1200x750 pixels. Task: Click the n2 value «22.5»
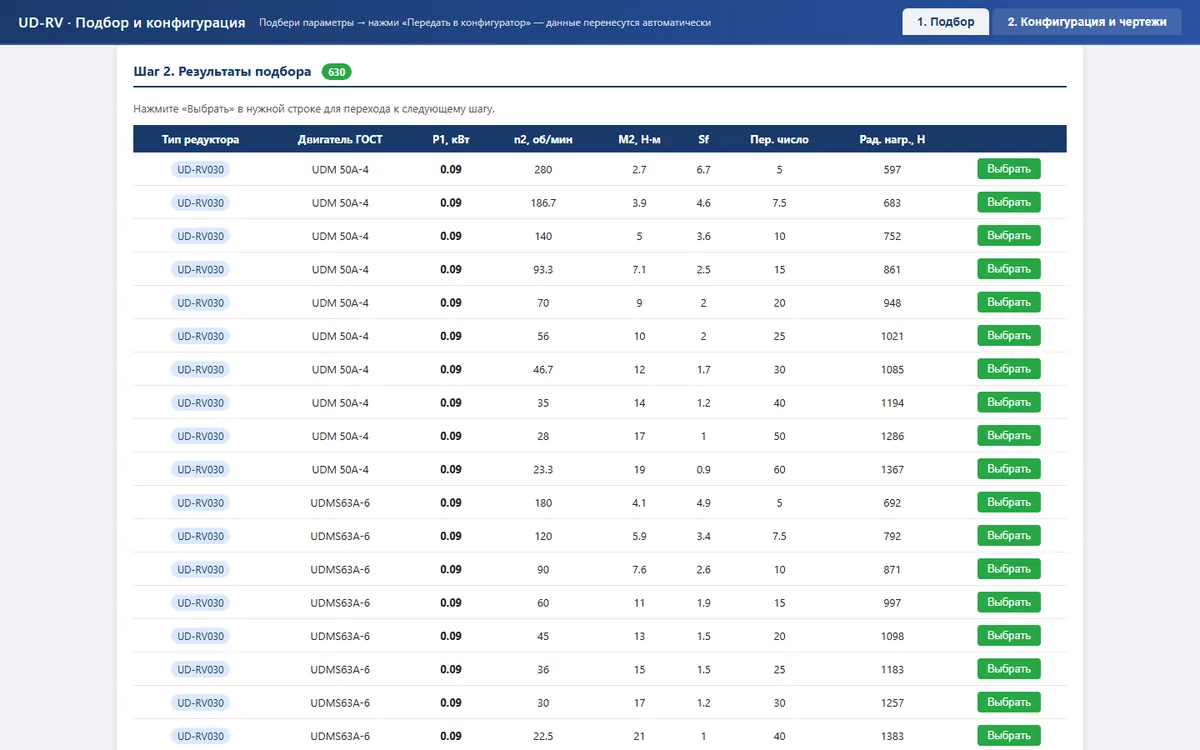pos(543,736)
